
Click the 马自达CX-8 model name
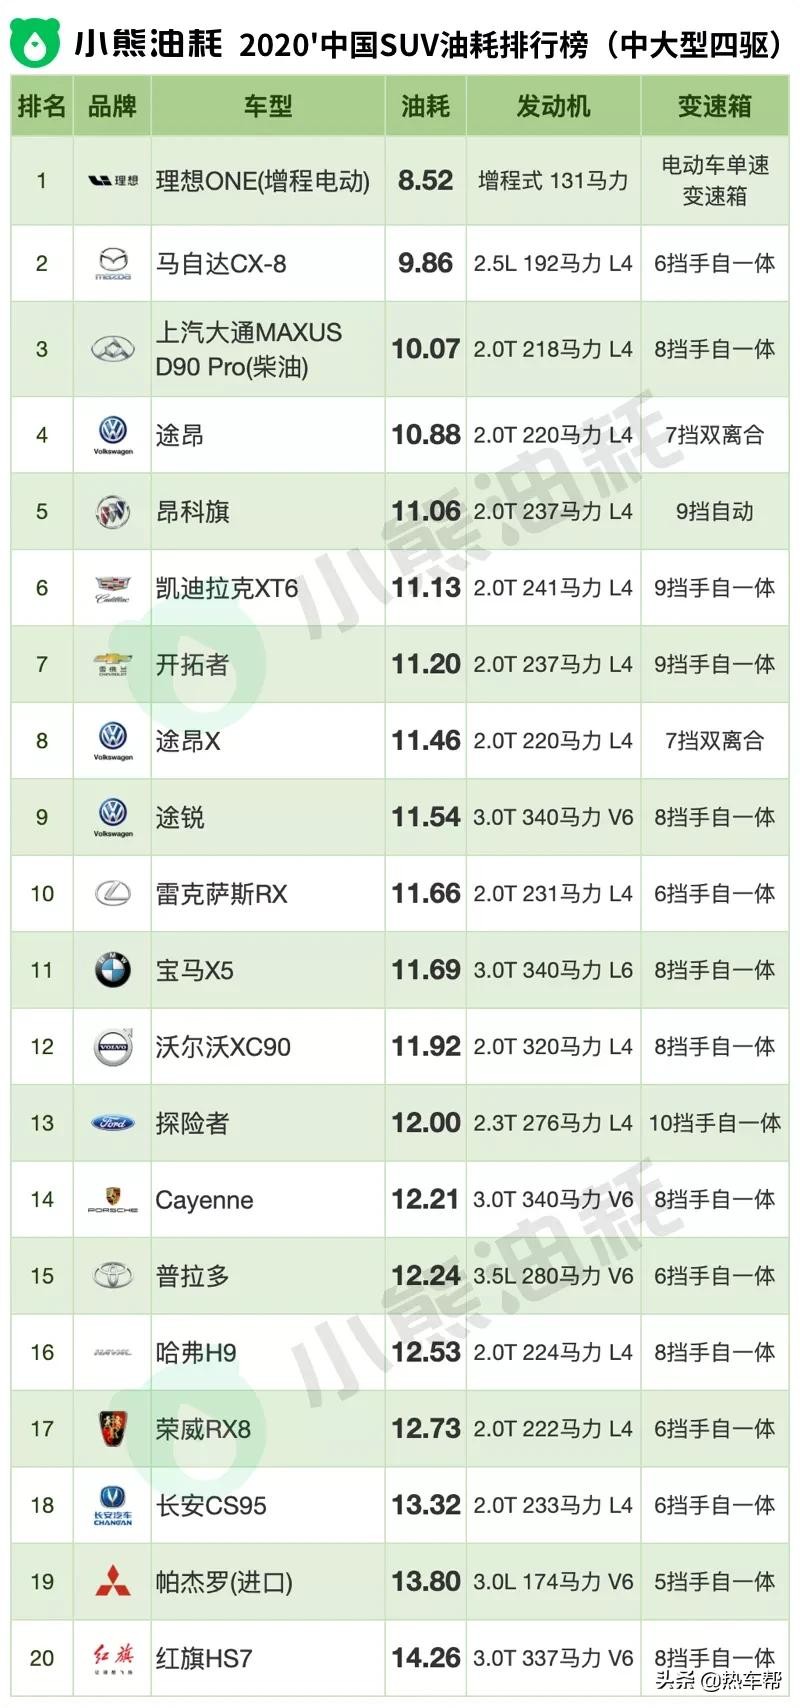[x=221, y=264]
